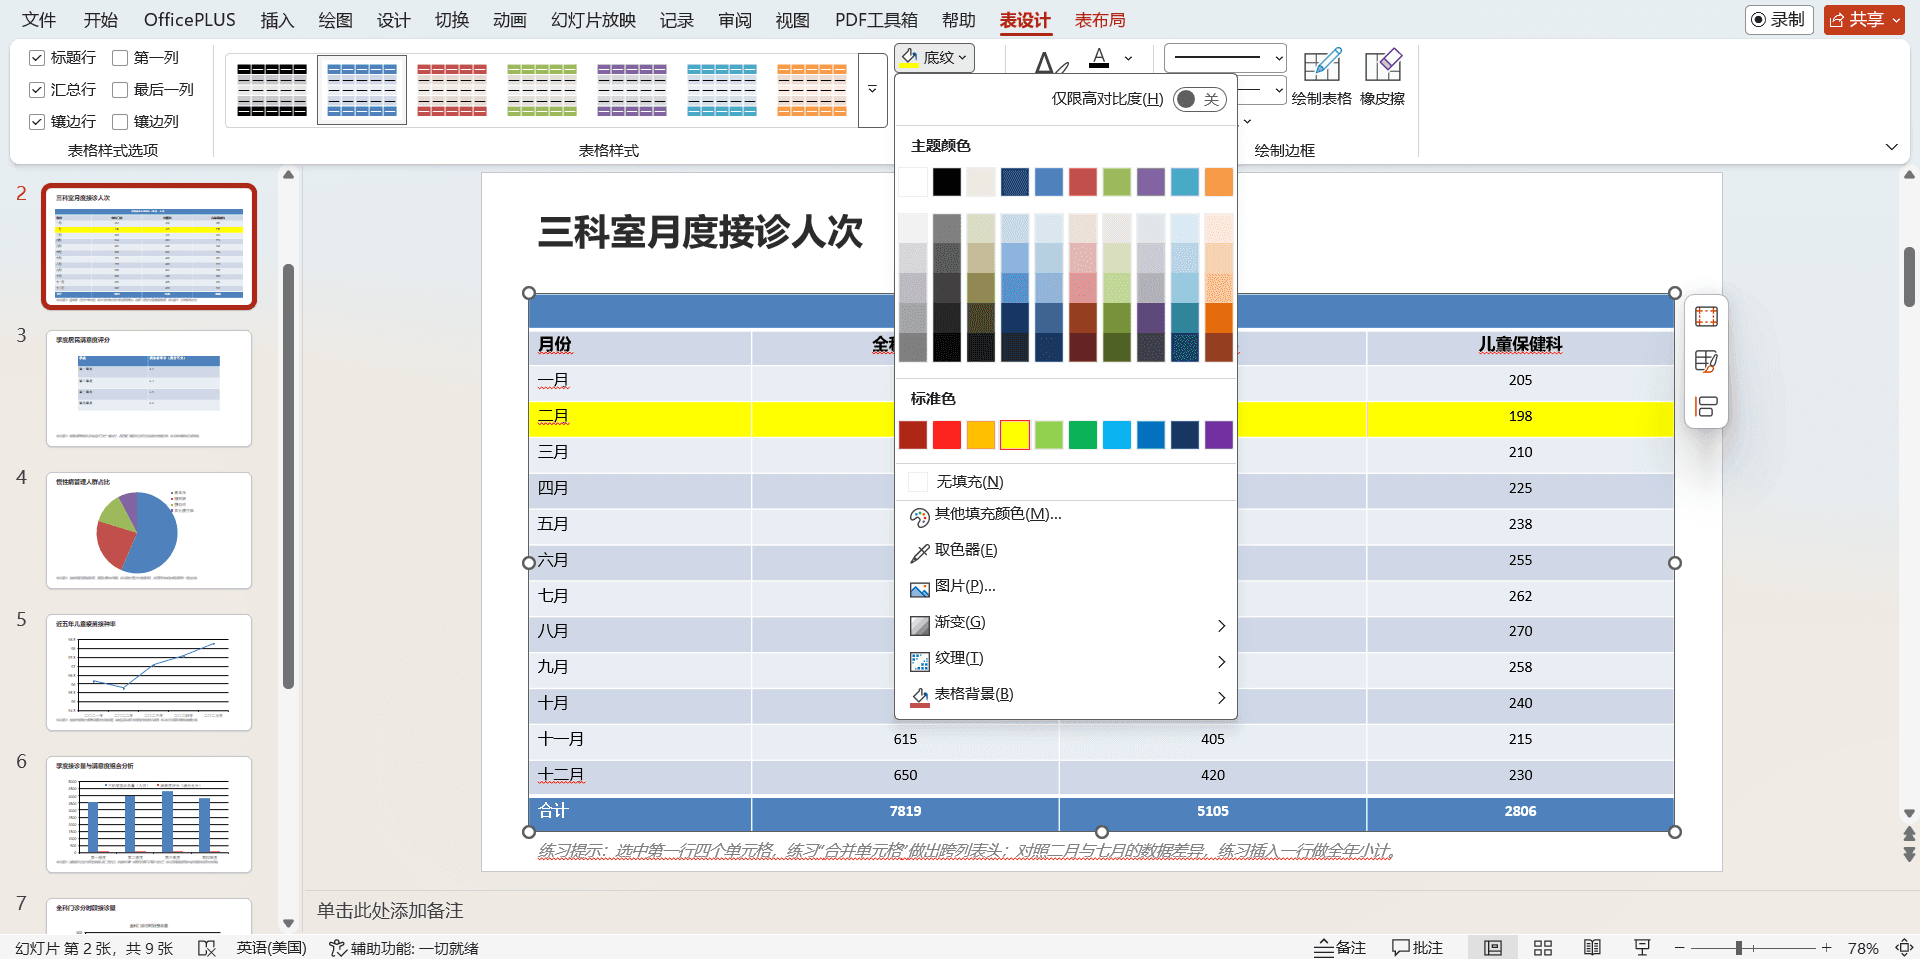Open 批注 comments in status bar
Viewport: 1920px width, 959px height.
click(1417, 948)
